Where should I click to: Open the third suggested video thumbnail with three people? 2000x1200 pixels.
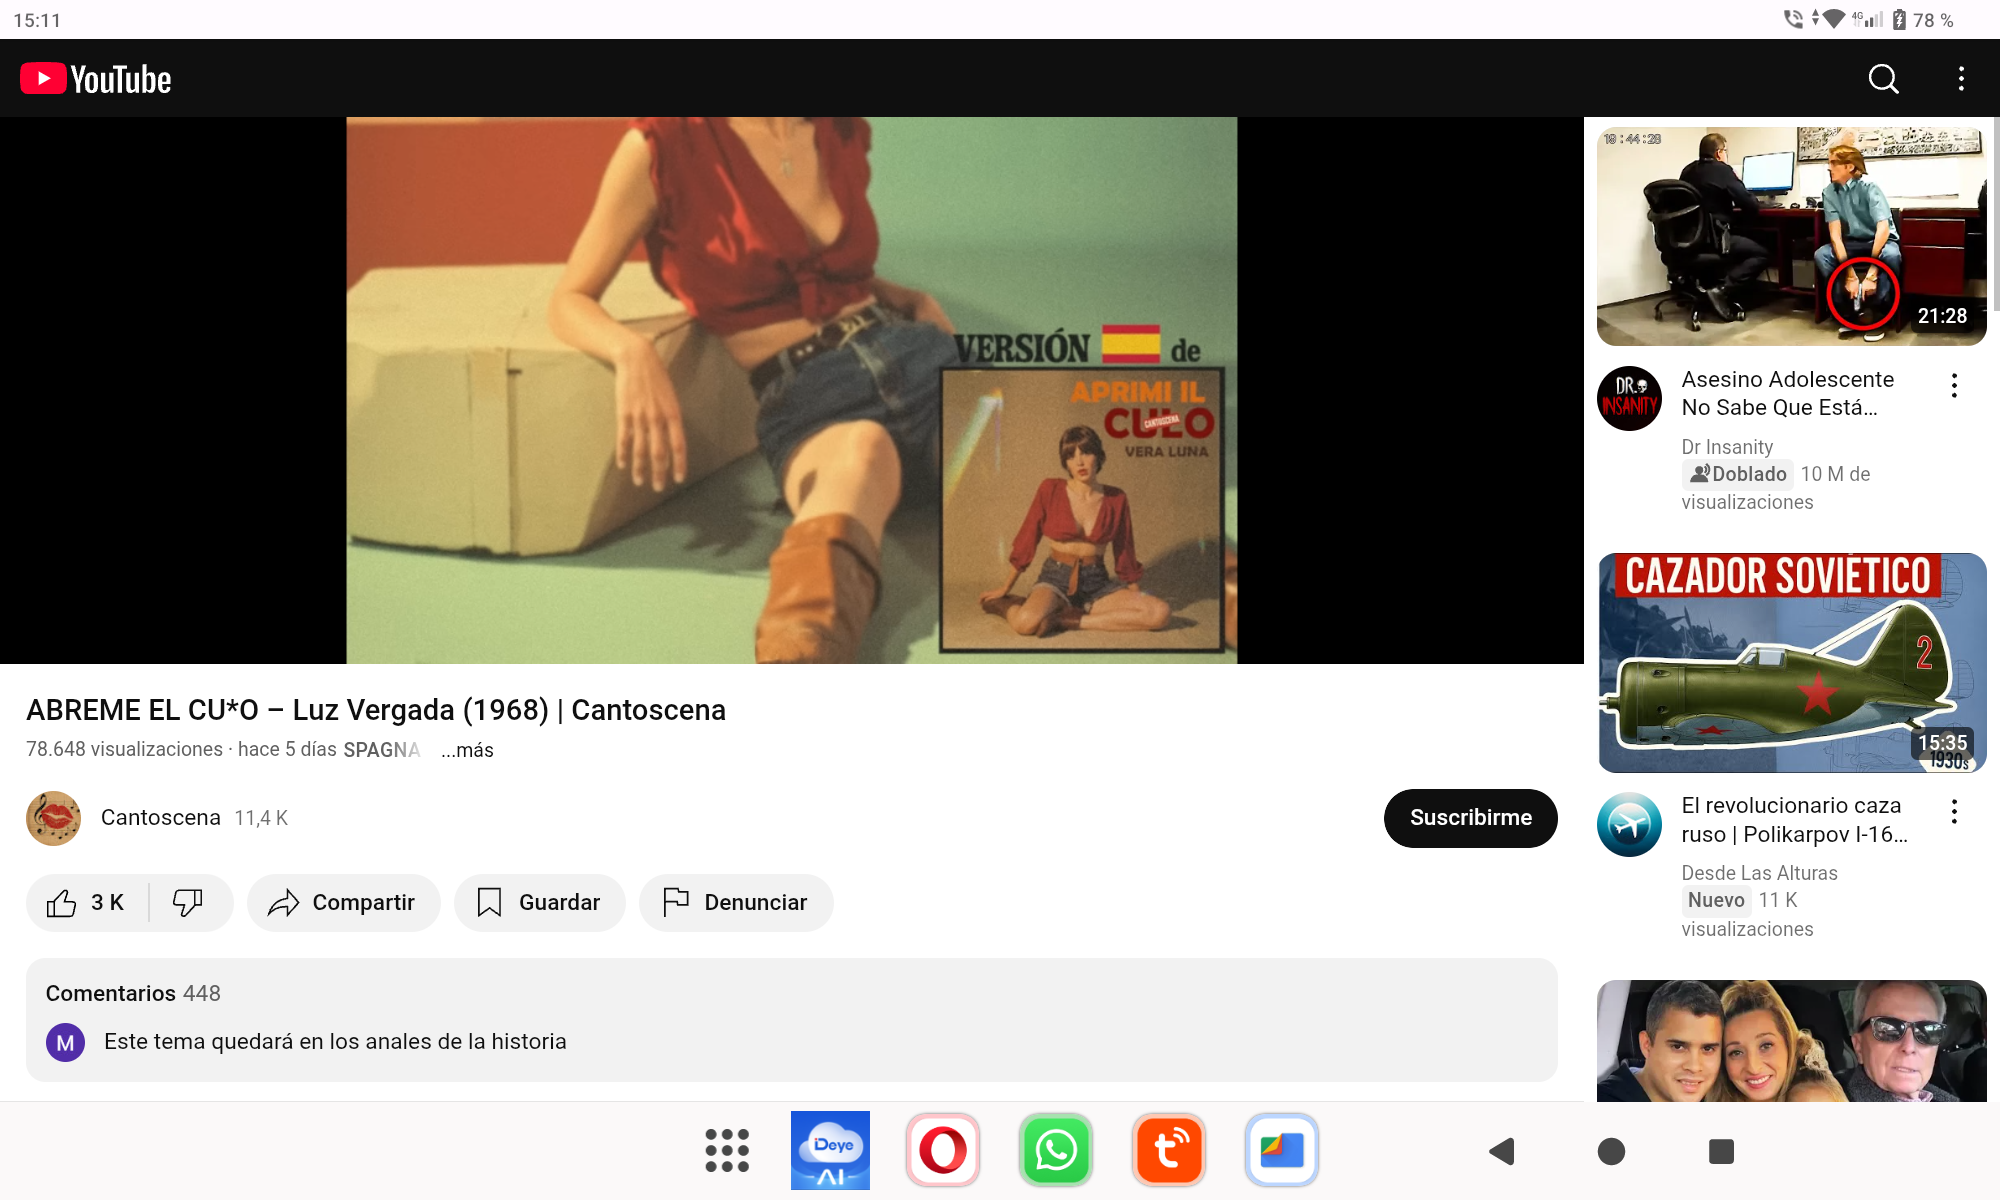click(x=1792, y=1041)
